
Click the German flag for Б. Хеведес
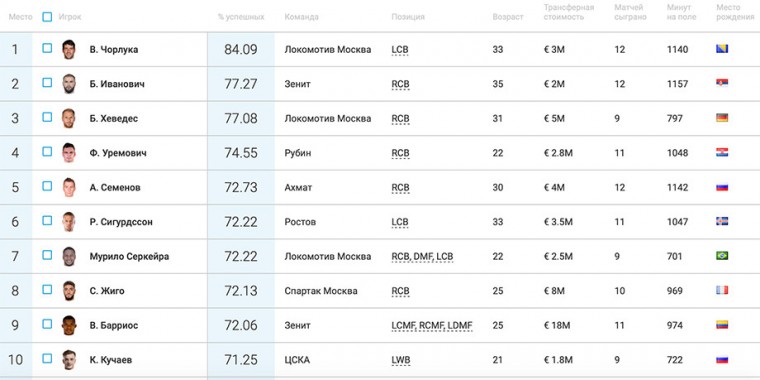point(722,118)
